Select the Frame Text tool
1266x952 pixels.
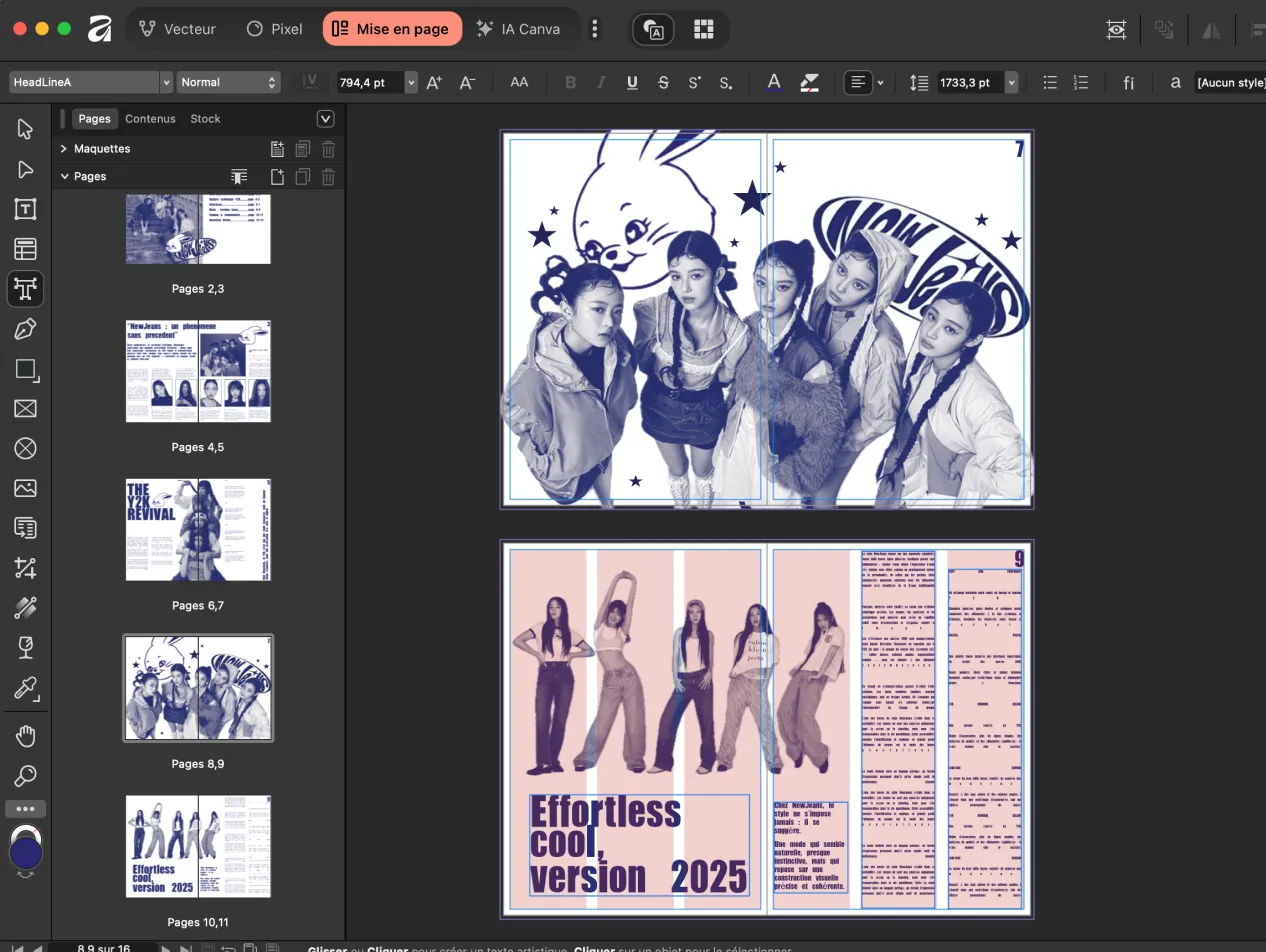point(25,209)
